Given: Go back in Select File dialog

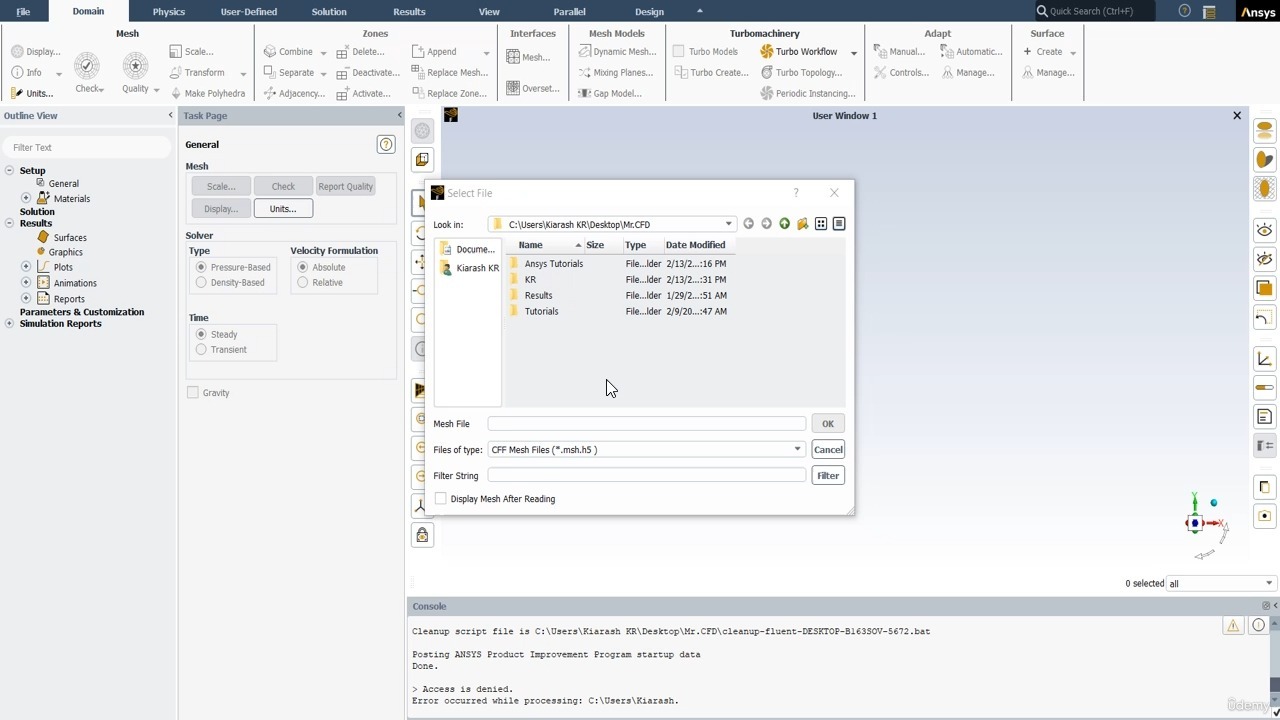Looking at the screenshot, I should coord(748,224).
